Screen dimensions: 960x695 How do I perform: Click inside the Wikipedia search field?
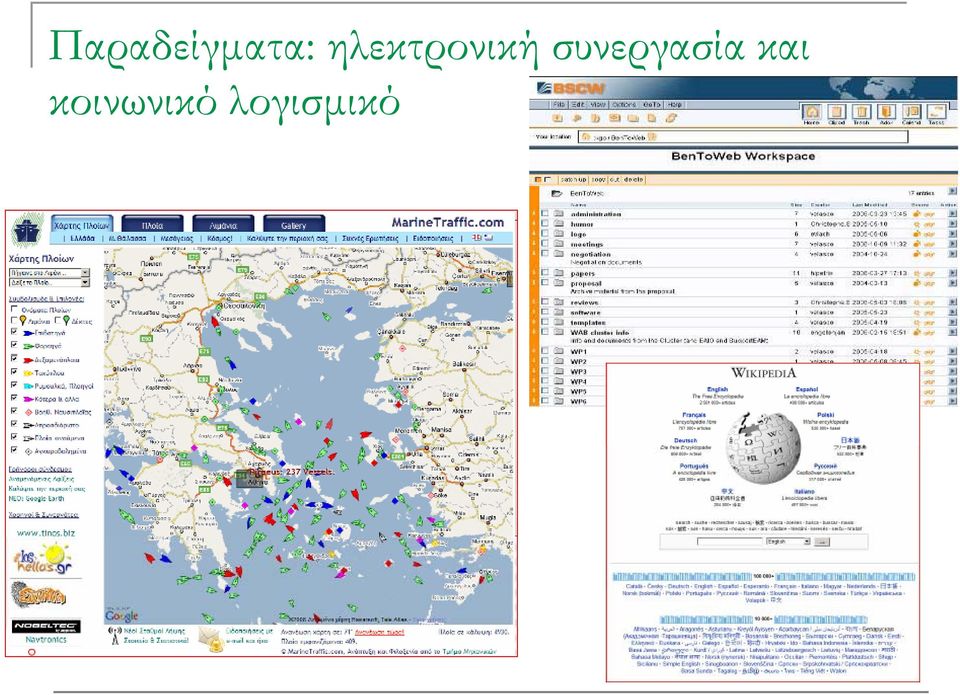tap(730, 542)
